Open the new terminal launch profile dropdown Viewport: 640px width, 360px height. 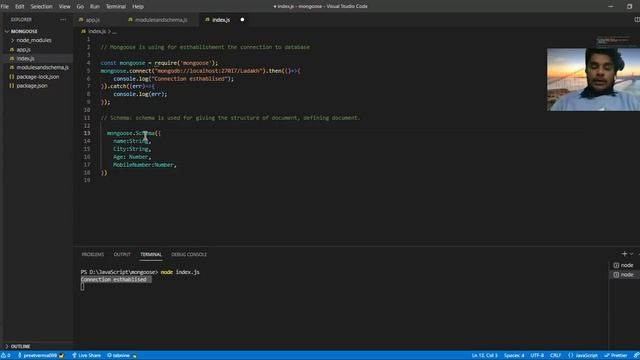point(631,254)
